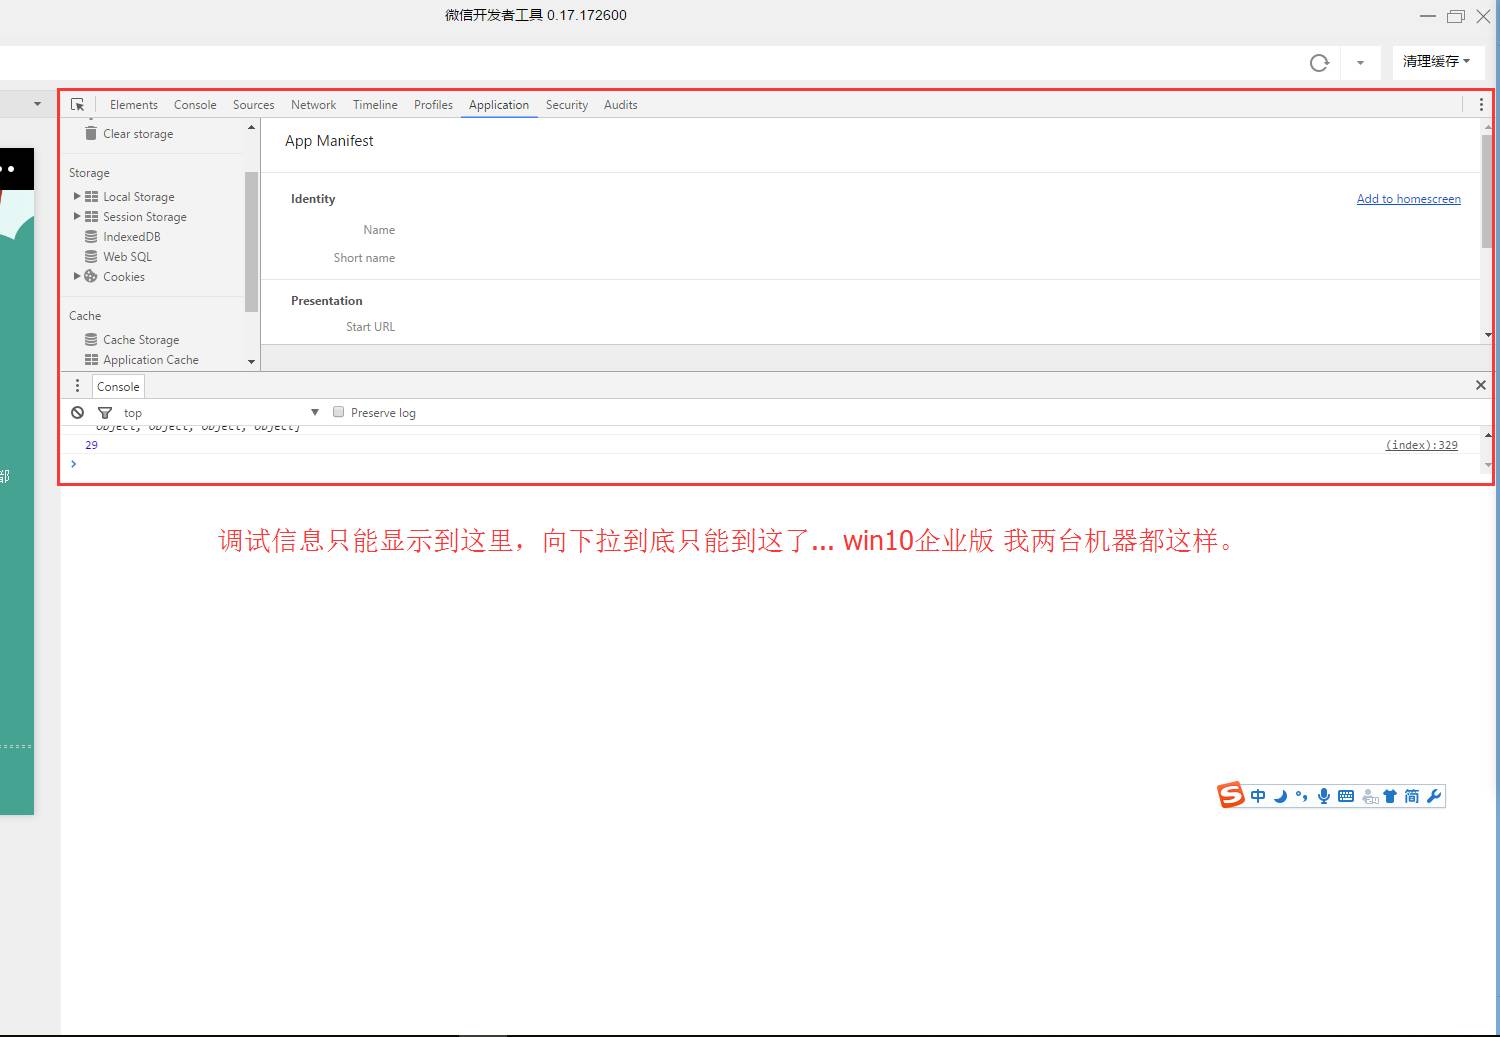Open the dropdown arrow above simulator panel
1500x1037 pixels.
tap(37, 103)
